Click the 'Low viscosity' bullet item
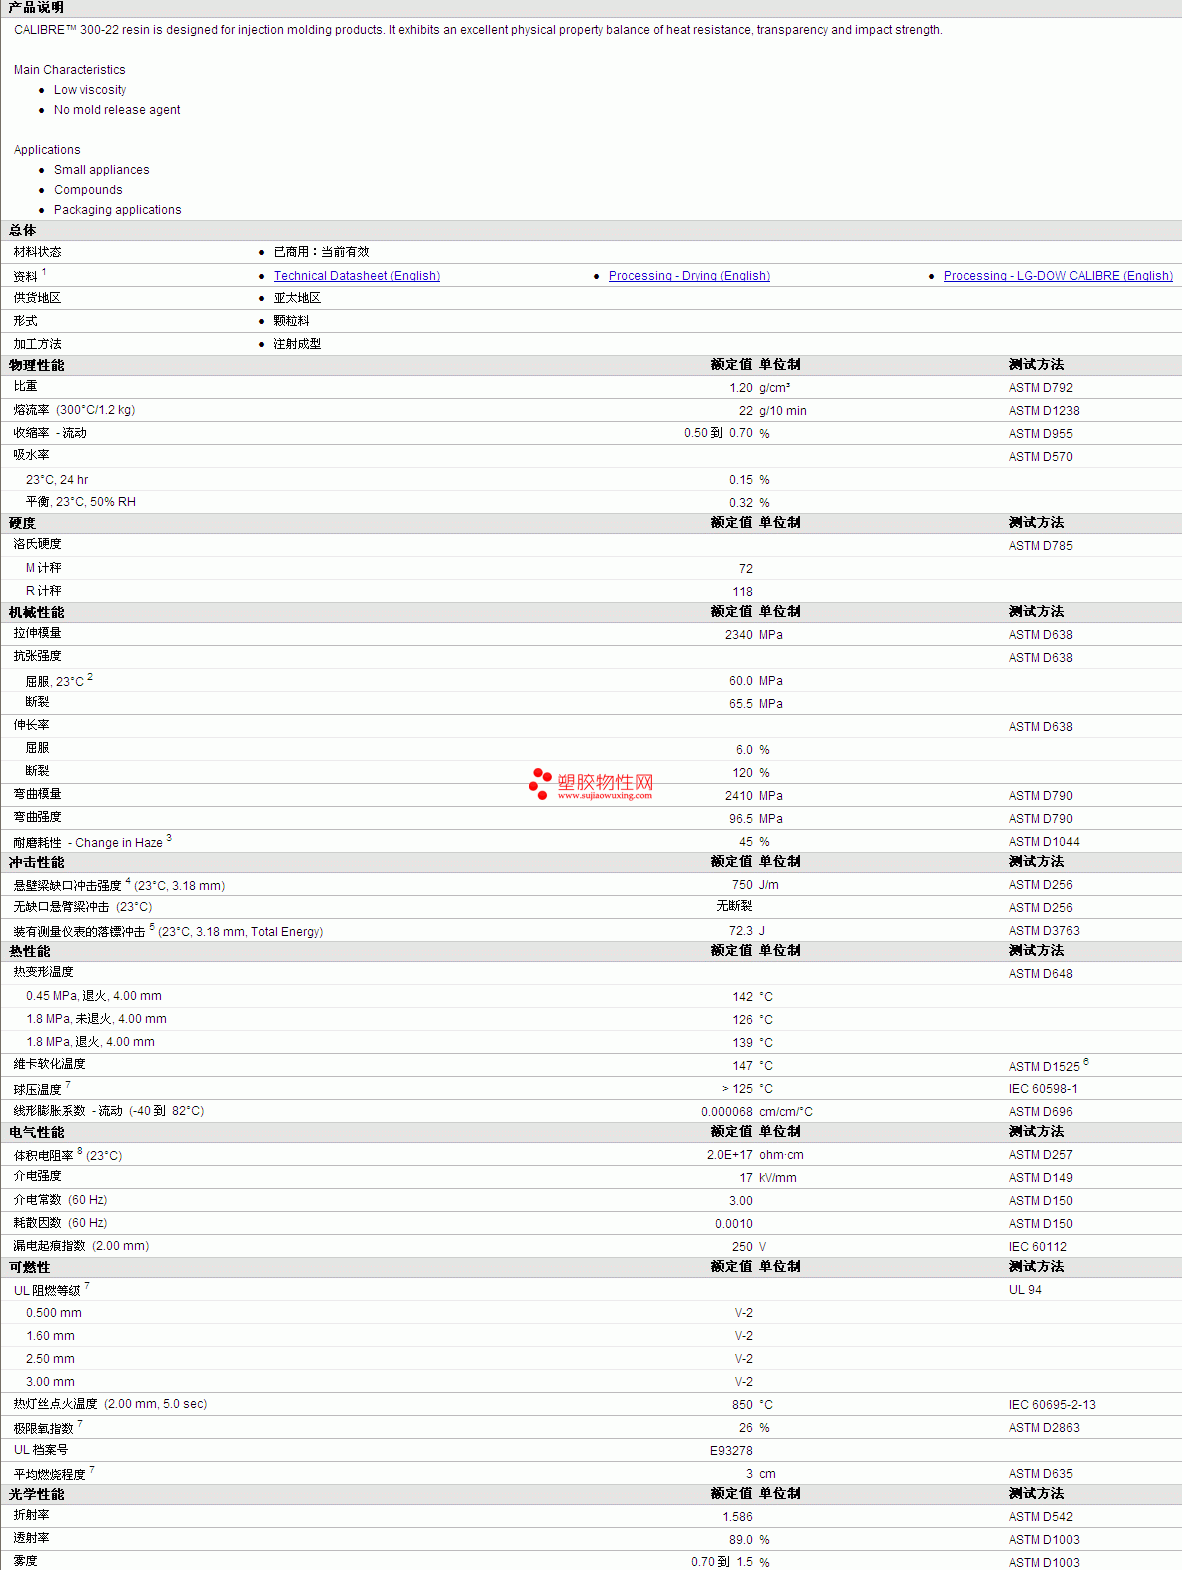The width and height of the screenshot is (1182, 1570). click(x=90, y=90)
